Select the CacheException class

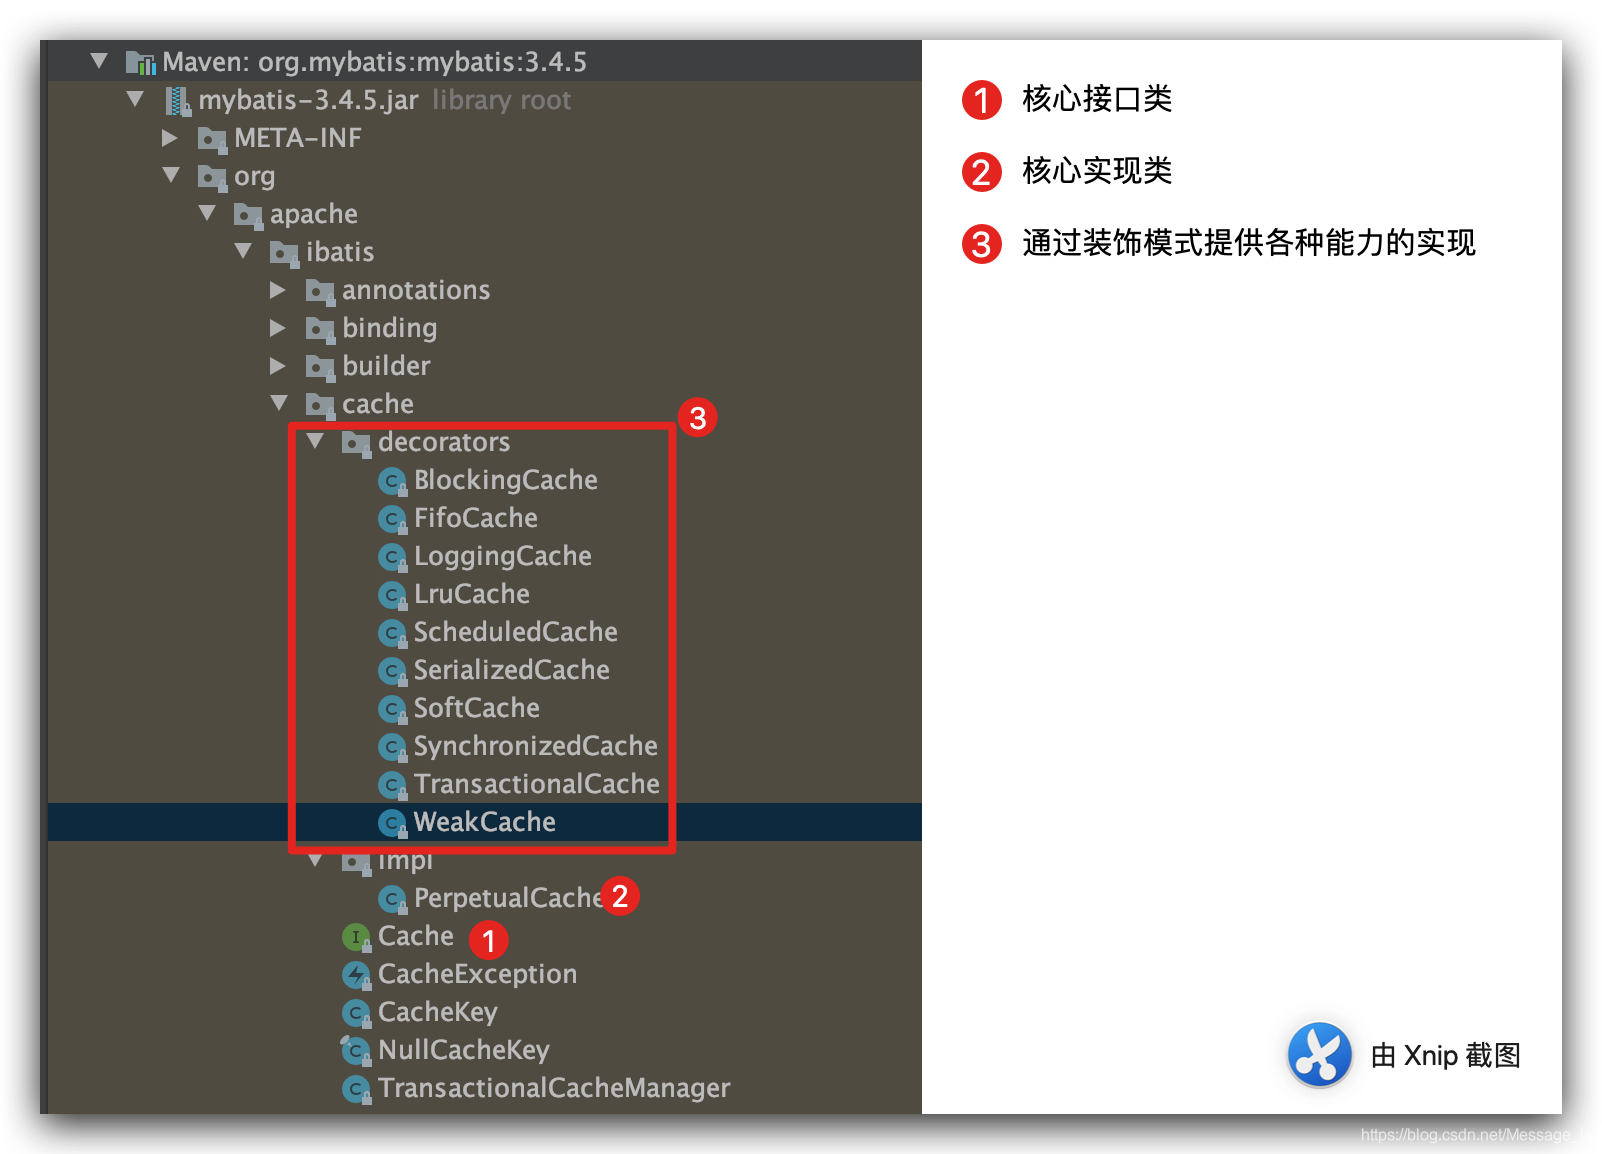point(478,974)
